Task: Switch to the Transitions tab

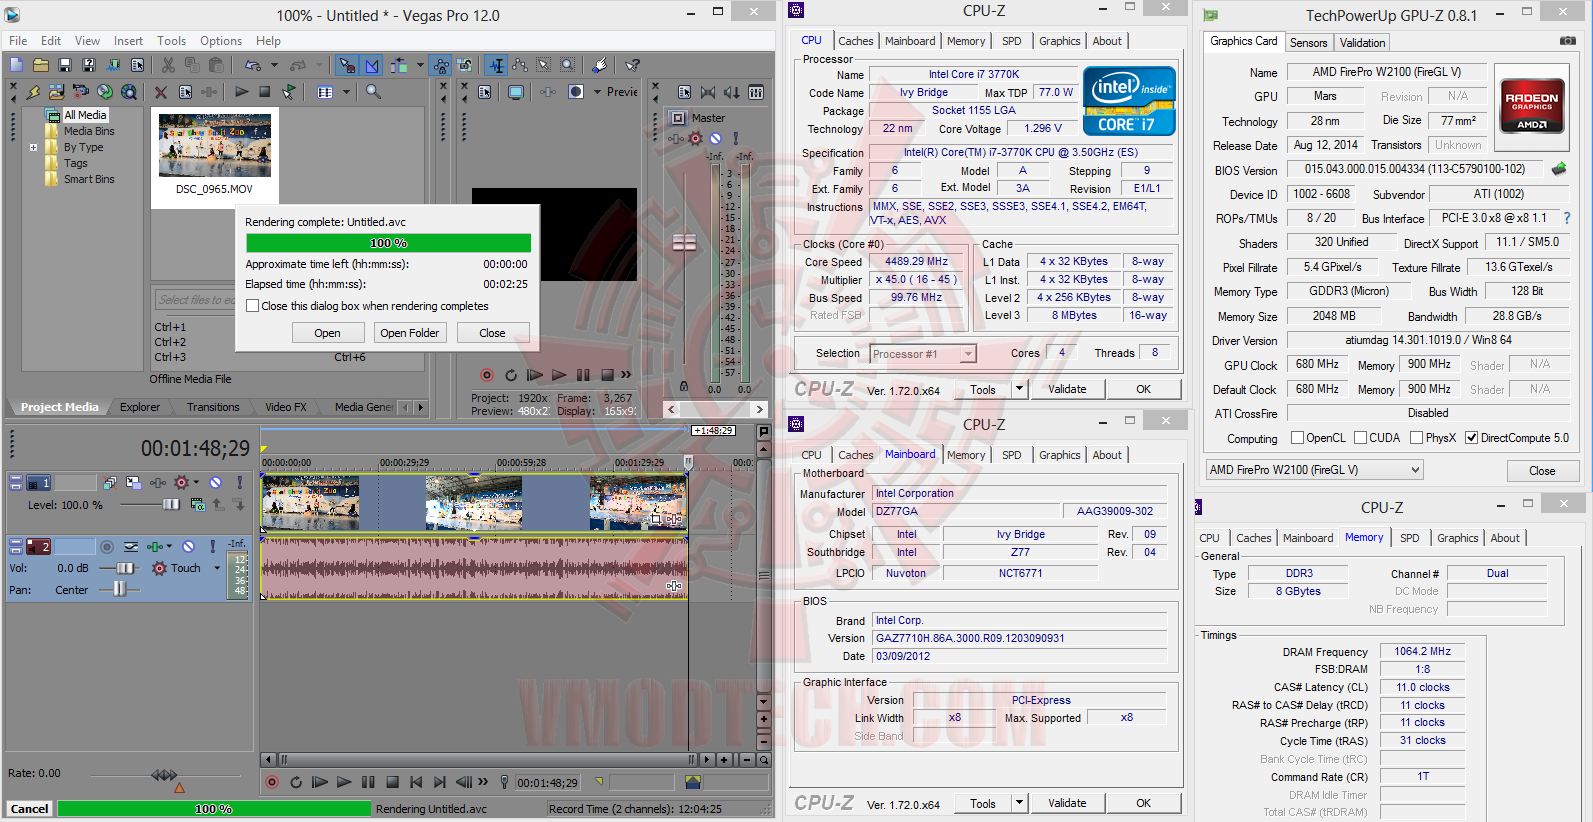Action: click(x=213, y=407)
